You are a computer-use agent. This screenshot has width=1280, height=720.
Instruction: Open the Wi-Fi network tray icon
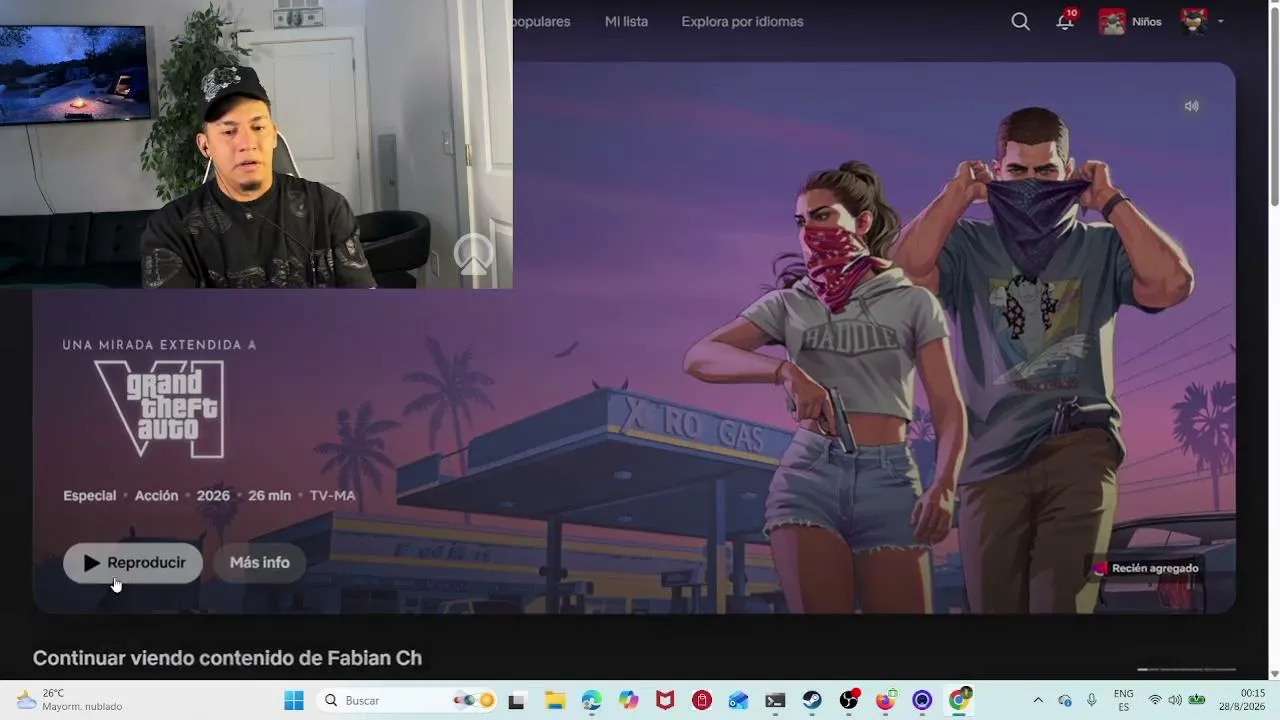point(1155,701)
